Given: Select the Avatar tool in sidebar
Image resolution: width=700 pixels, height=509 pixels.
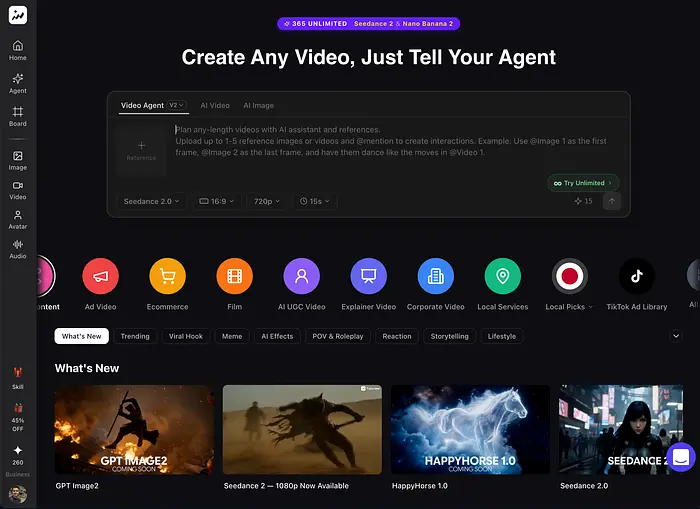Looking at the screenshot, I should pos(18,218).
